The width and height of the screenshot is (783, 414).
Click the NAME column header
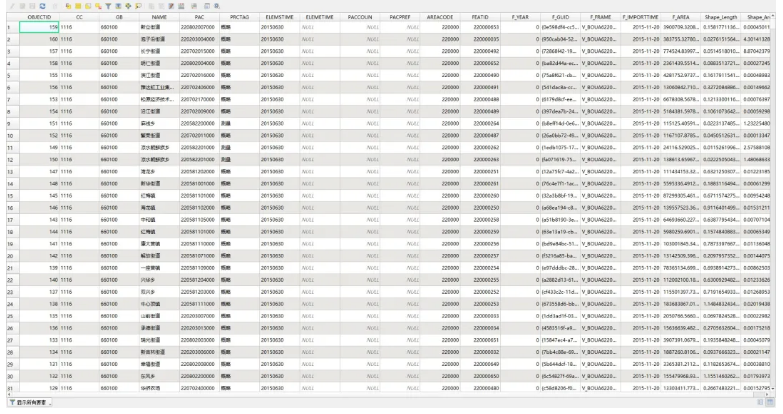tap(159, 18)
